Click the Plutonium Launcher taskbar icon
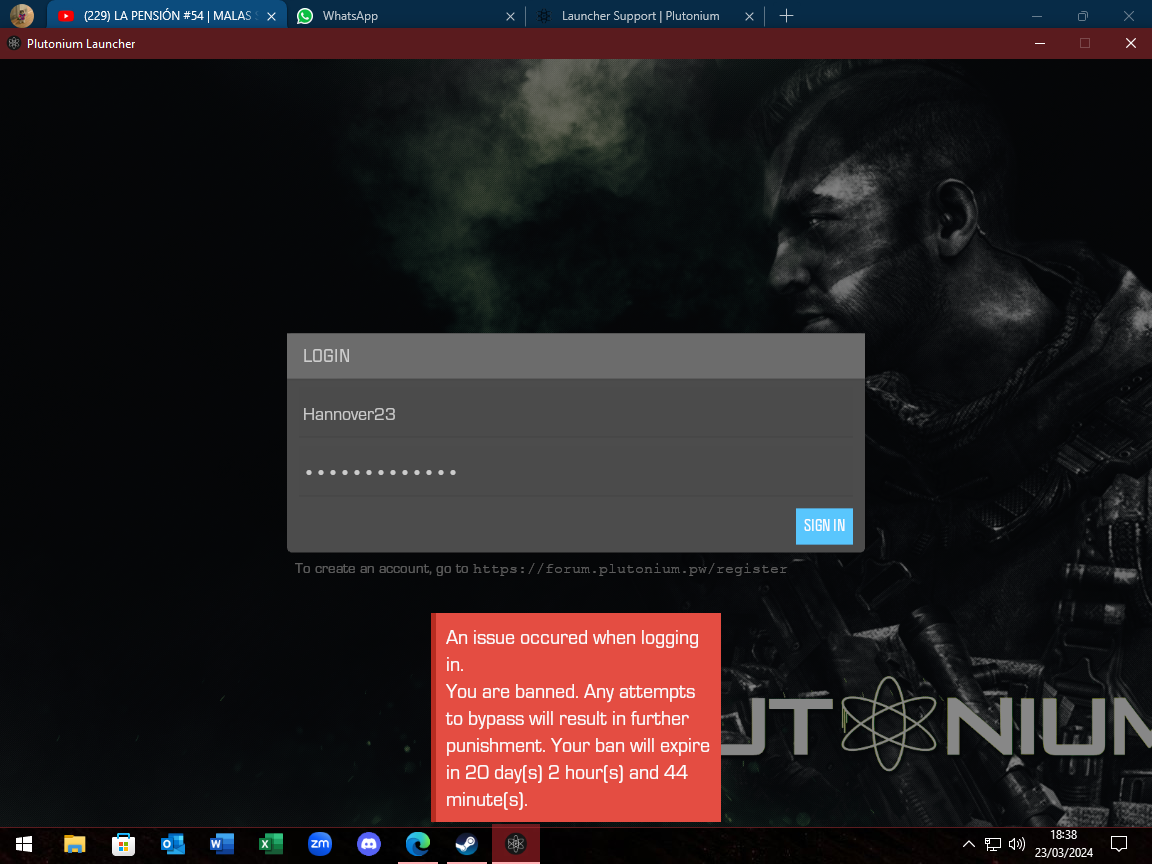The height and width of the screenshot is (864, 1152). pyautogui.click(x=516, y=844)
